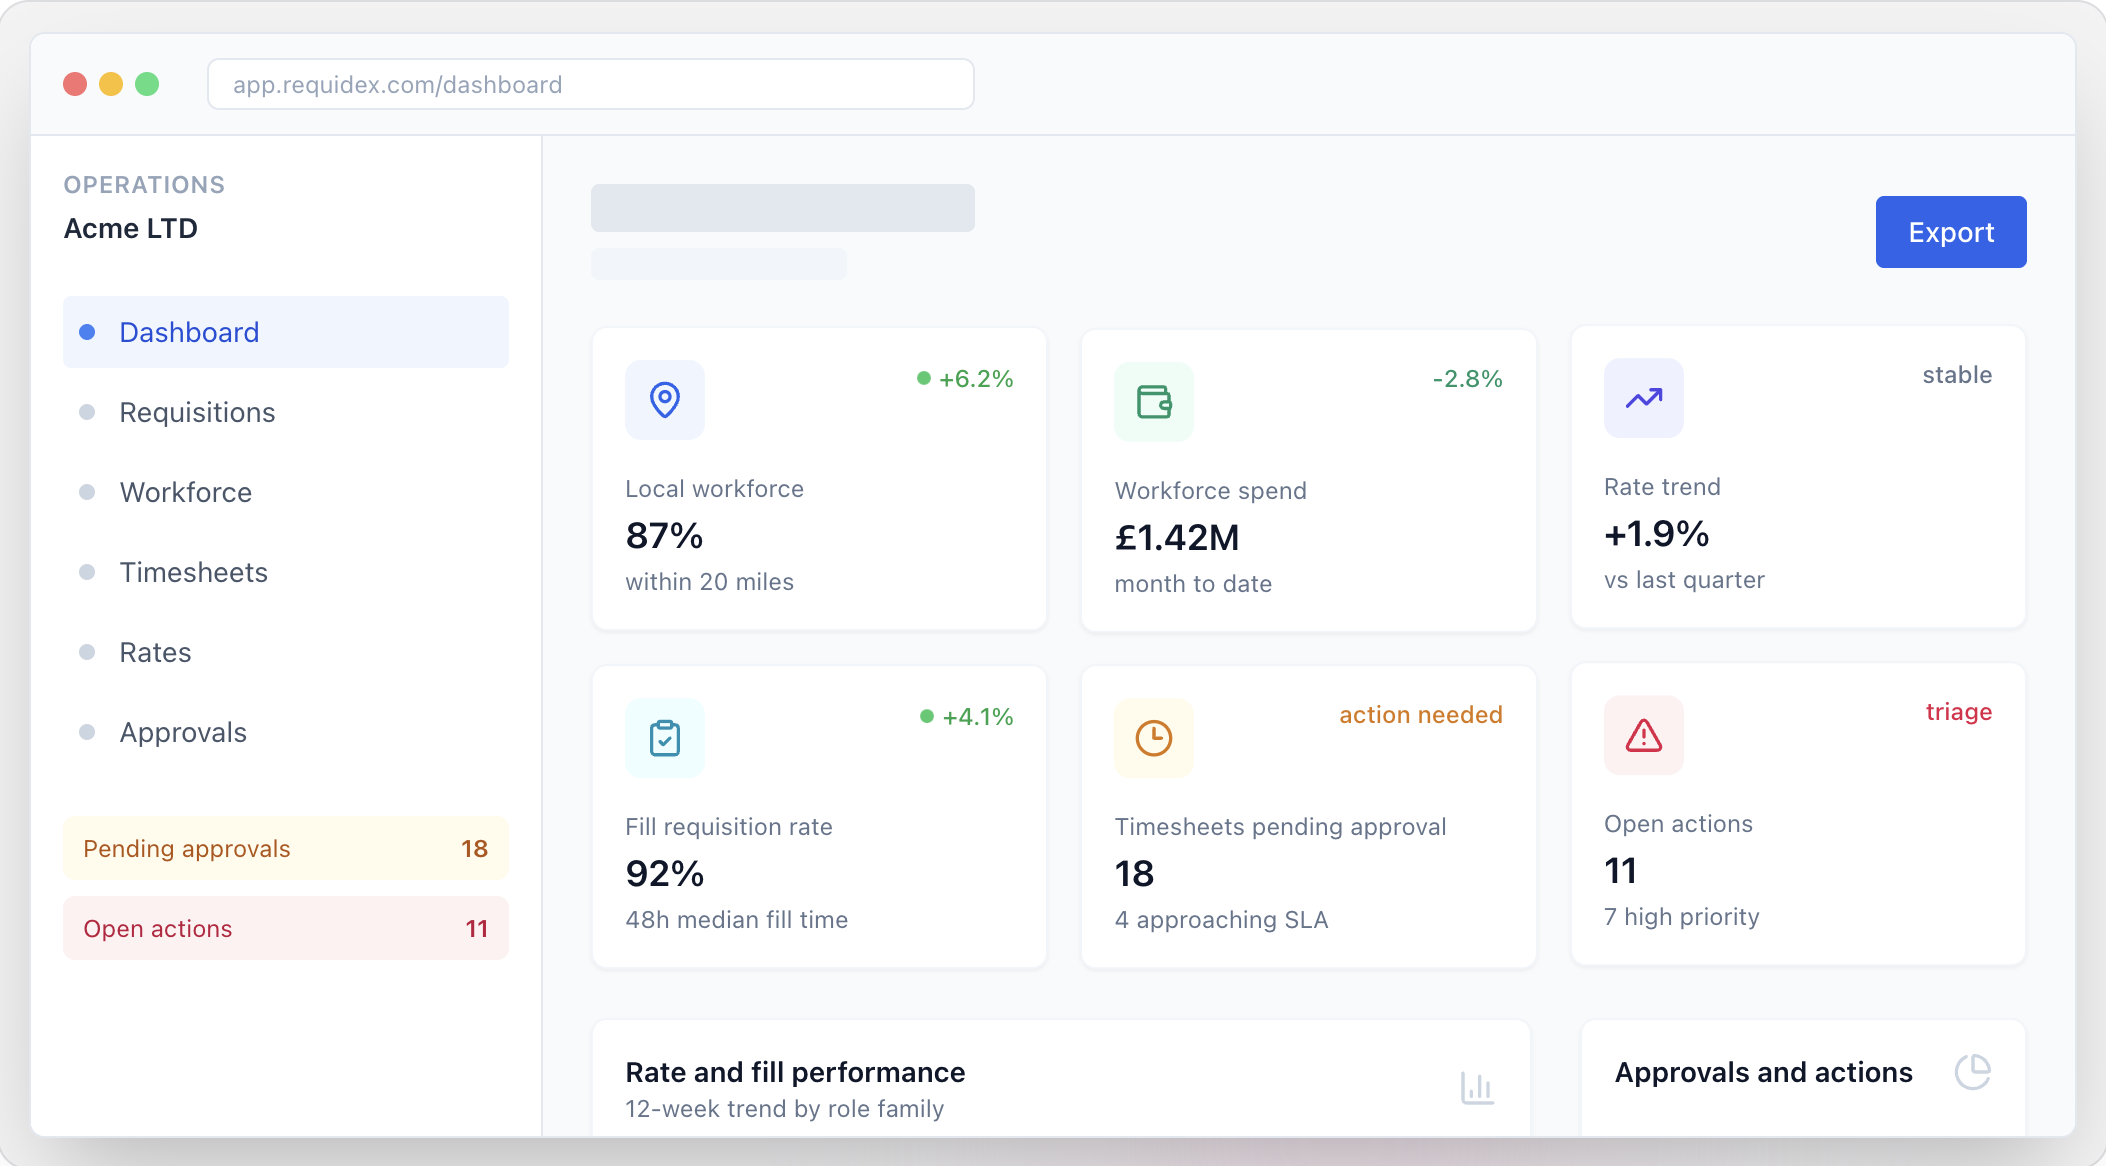Click the pie chart icon in Approvals and actions
This screenshot has height=1166, width=2106.
[1973, 1072]
